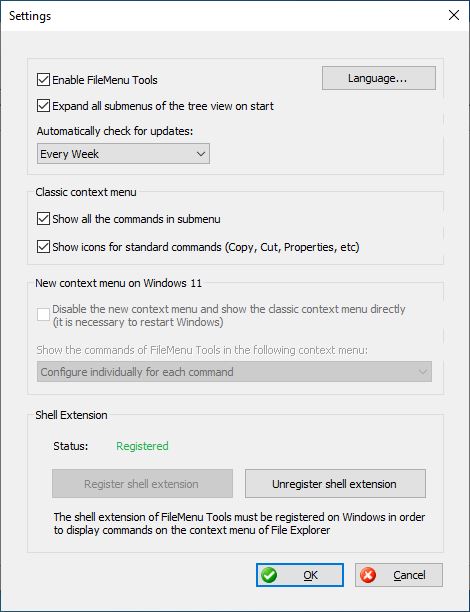
Task: Dismiss changes with the Cancel label
Action: pyautogui.click(x=409, y=575)
